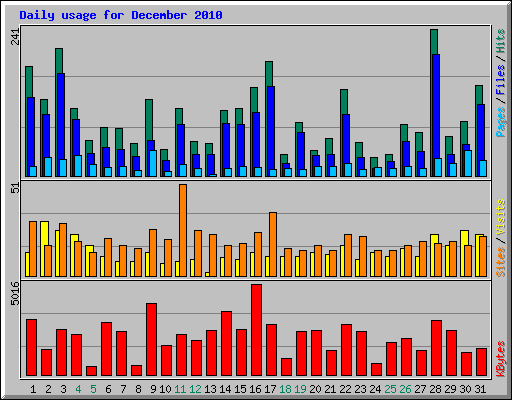Image resolution: width=512 pixels, height=400 pixels.
Task: Click day label '13' on the x-axis
Action: tap(210, 389)
